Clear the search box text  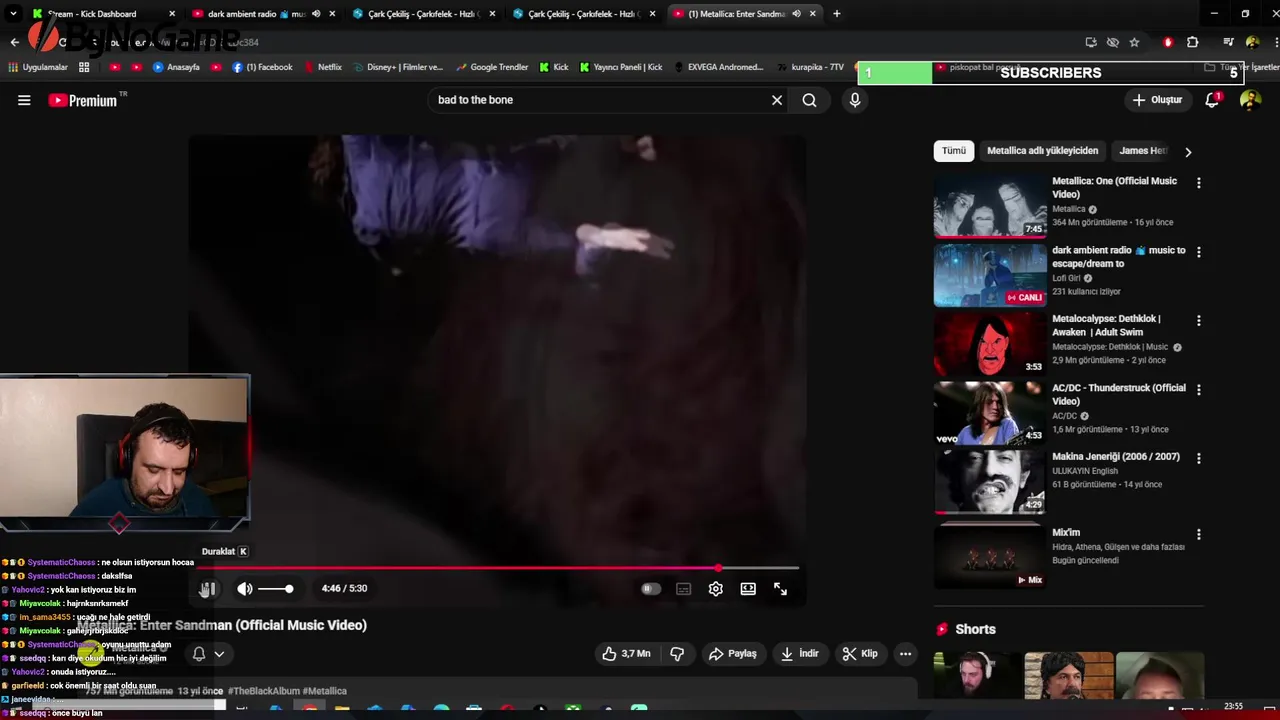777,100
